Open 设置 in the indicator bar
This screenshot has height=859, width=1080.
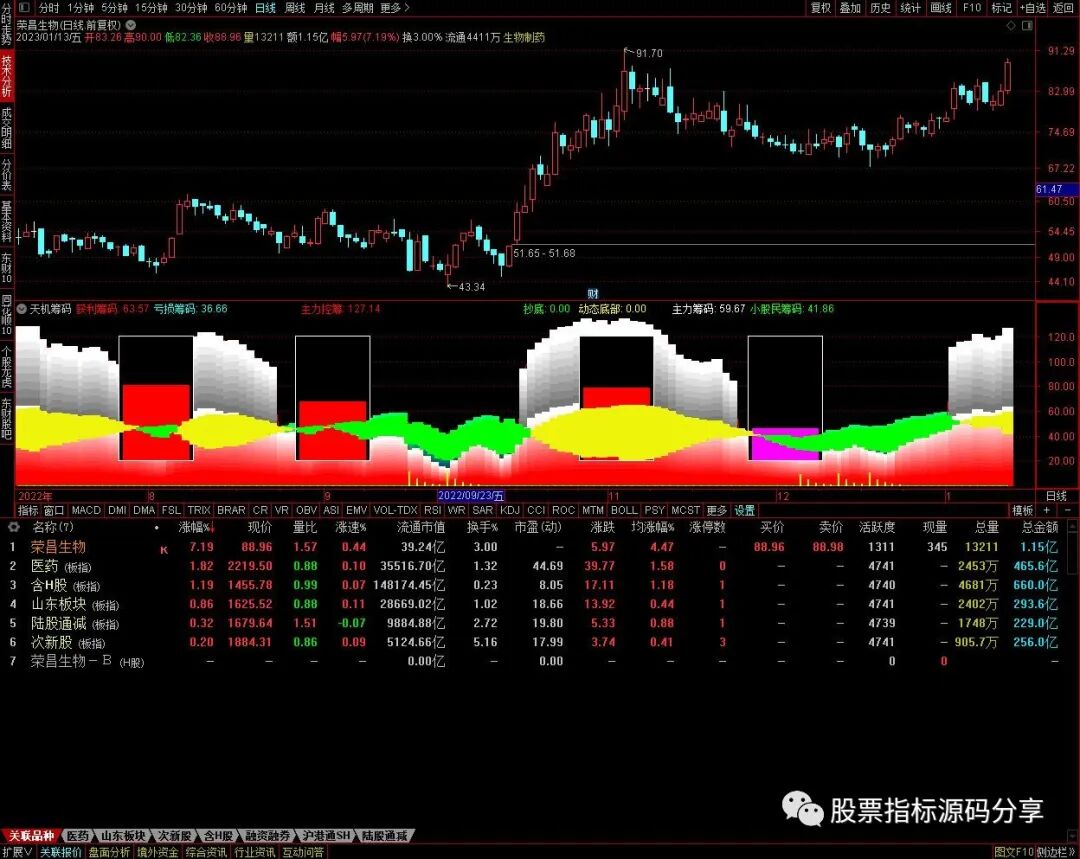click(745, 510)
